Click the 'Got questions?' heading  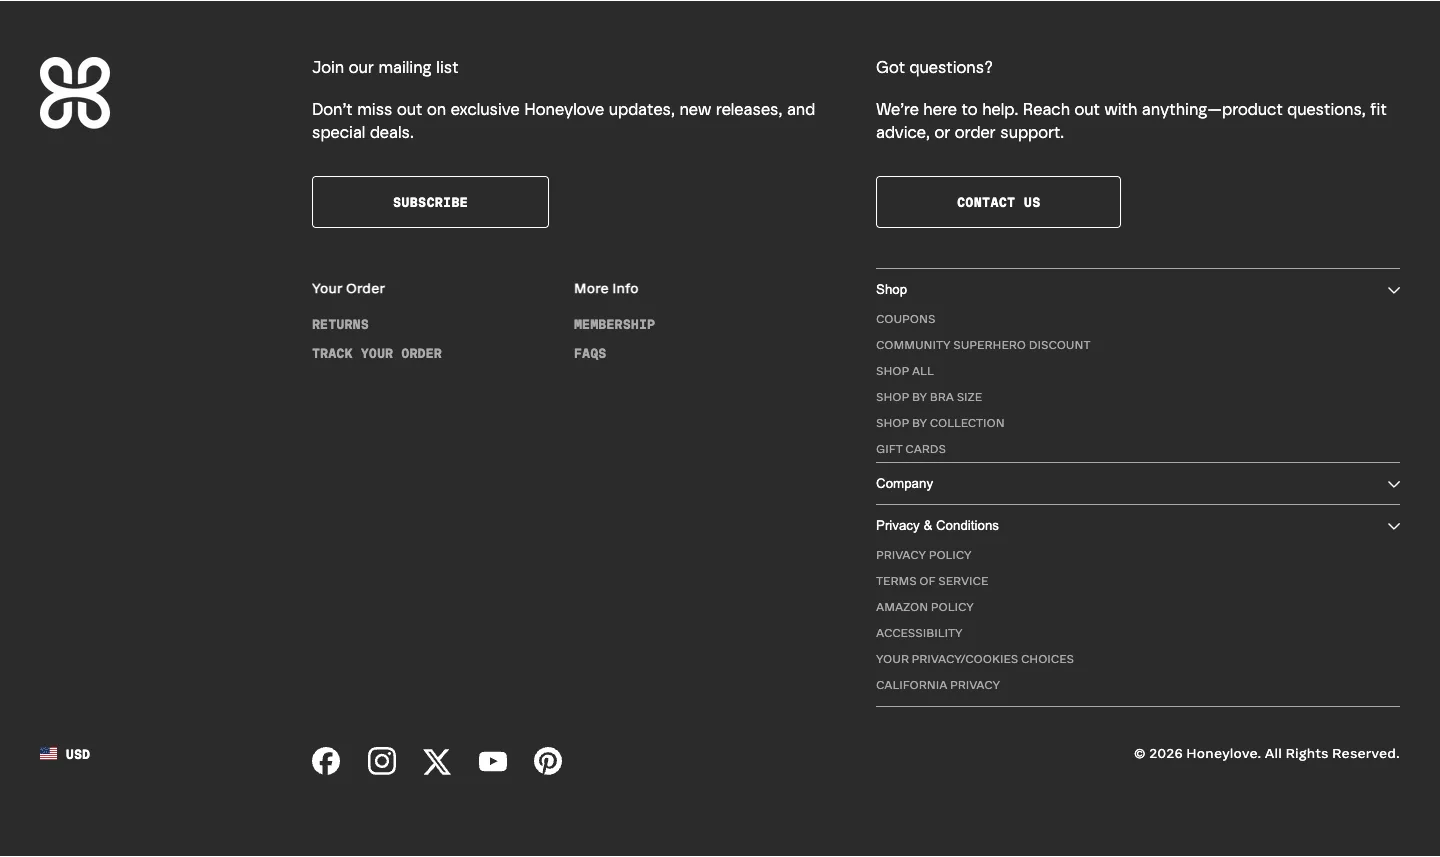(x=934, y=67)
